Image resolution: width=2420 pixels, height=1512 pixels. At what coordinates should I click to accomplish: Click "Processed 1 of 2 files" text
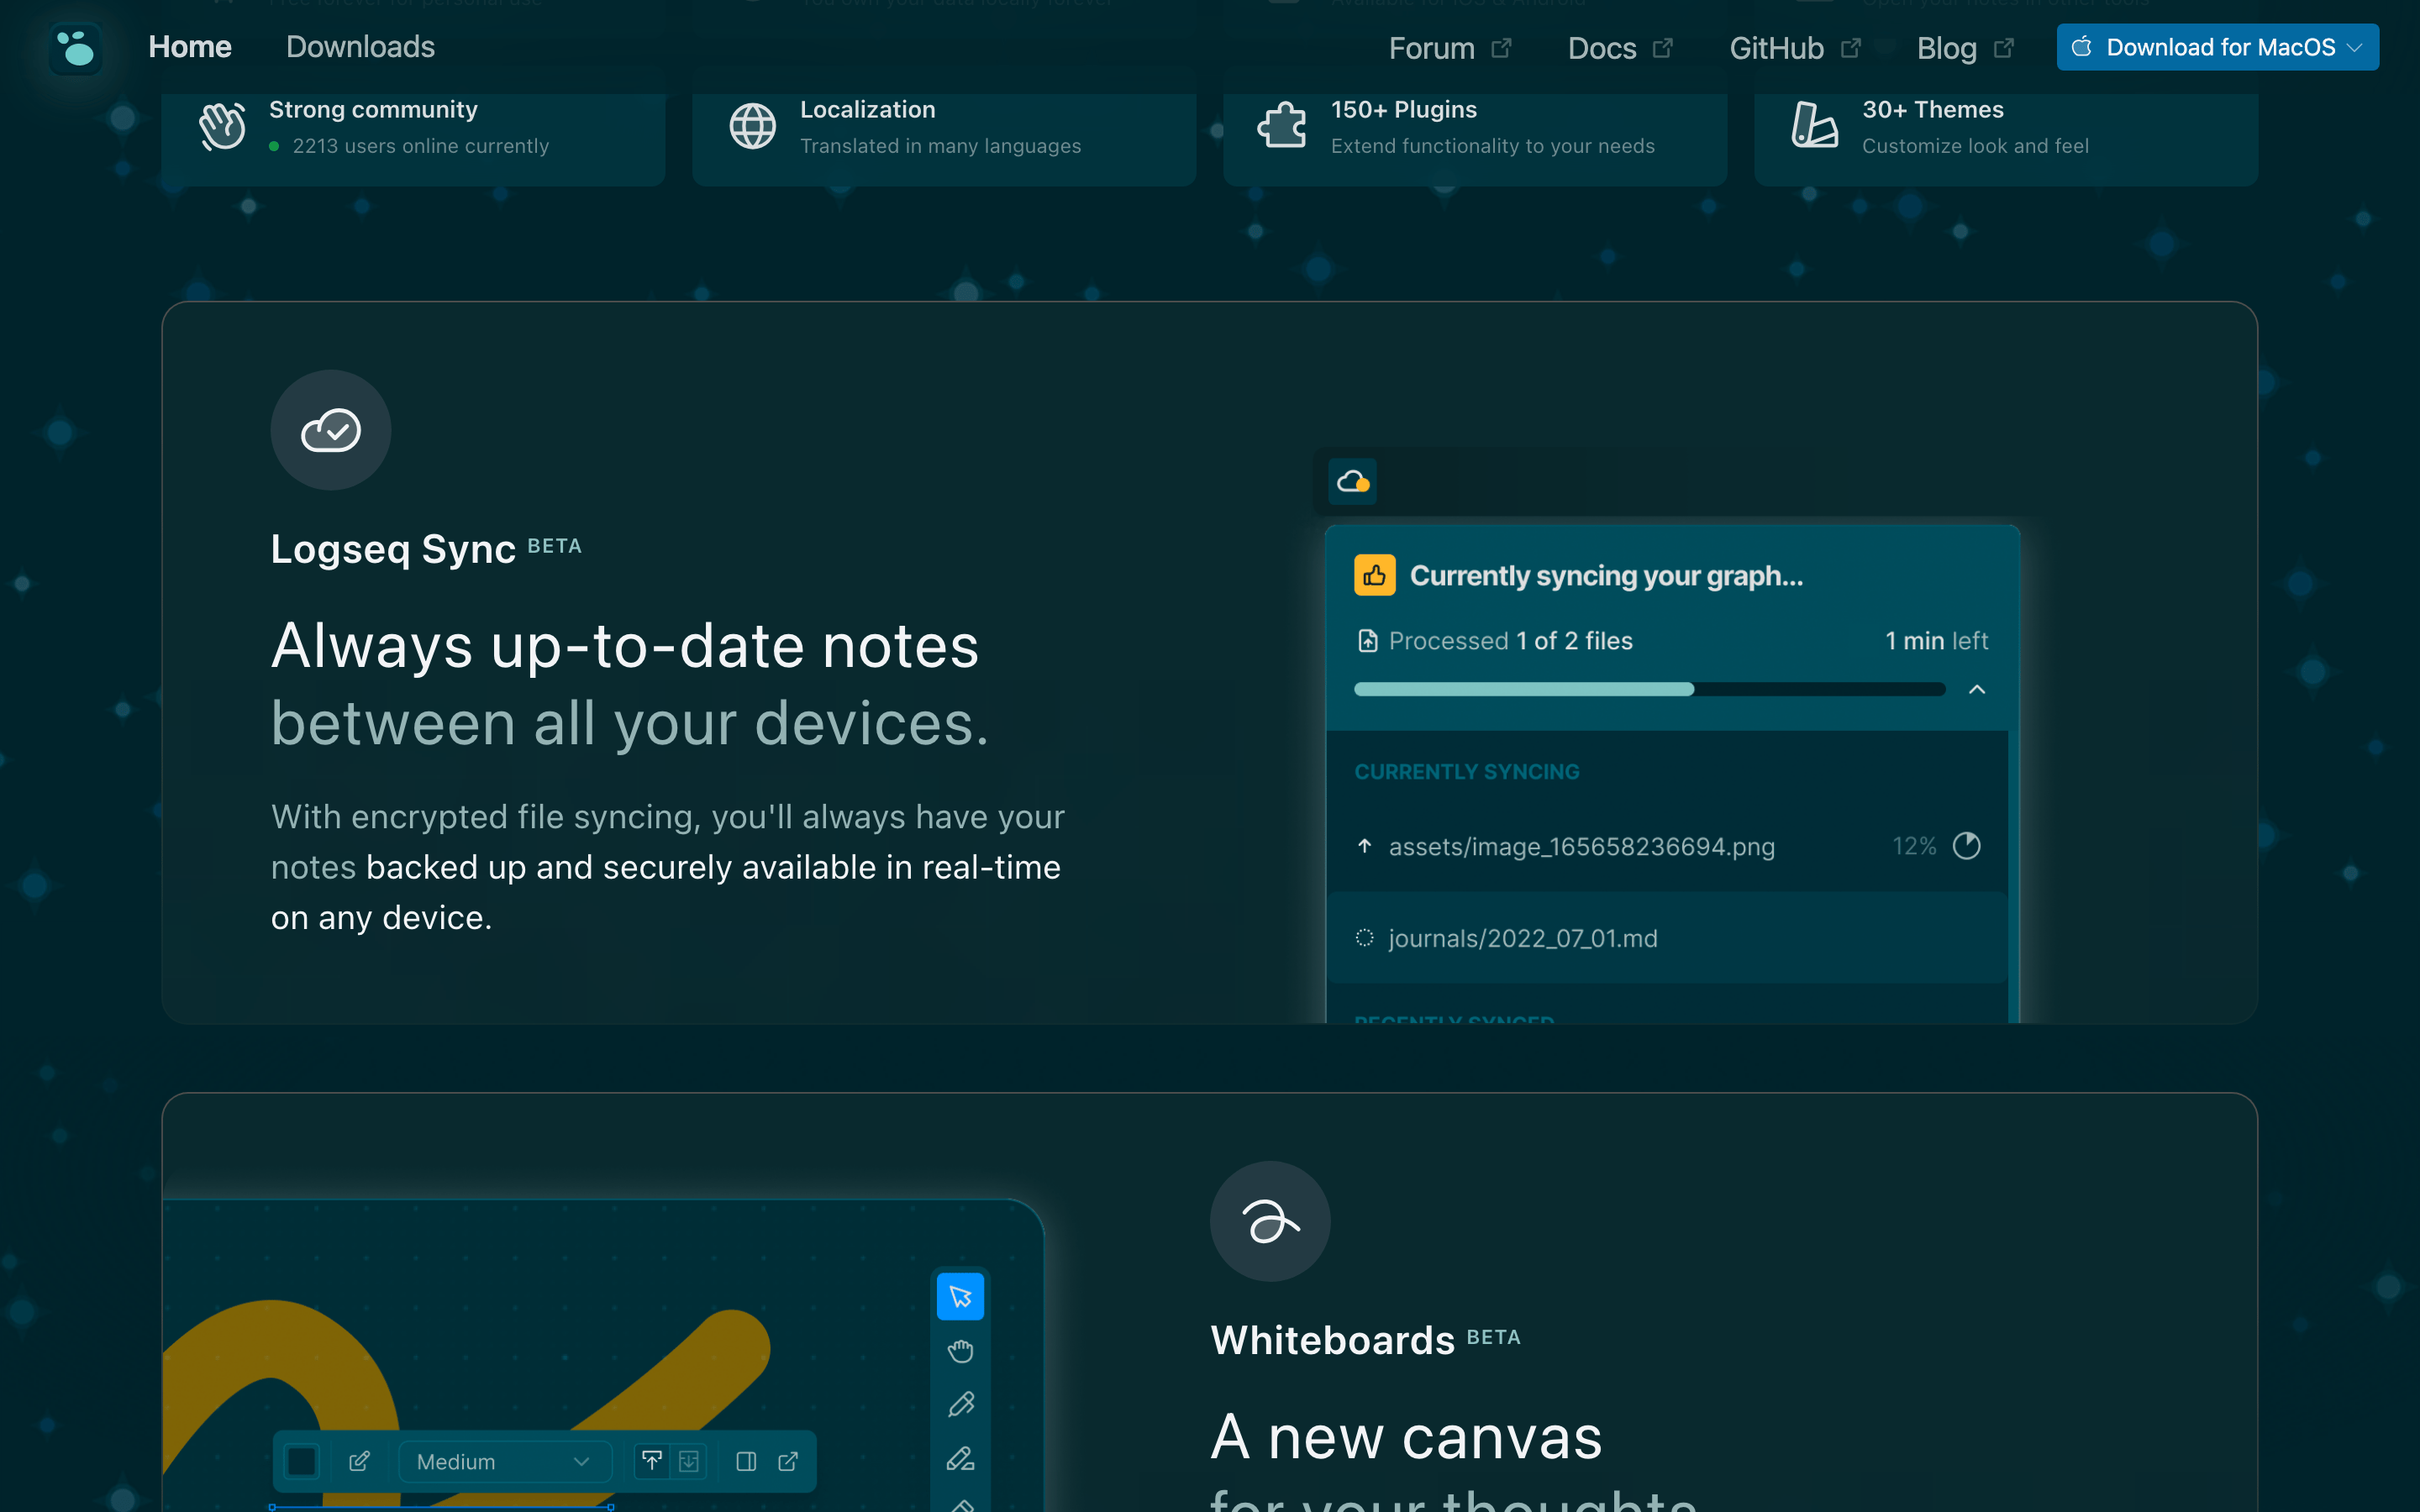point(1510,640)
